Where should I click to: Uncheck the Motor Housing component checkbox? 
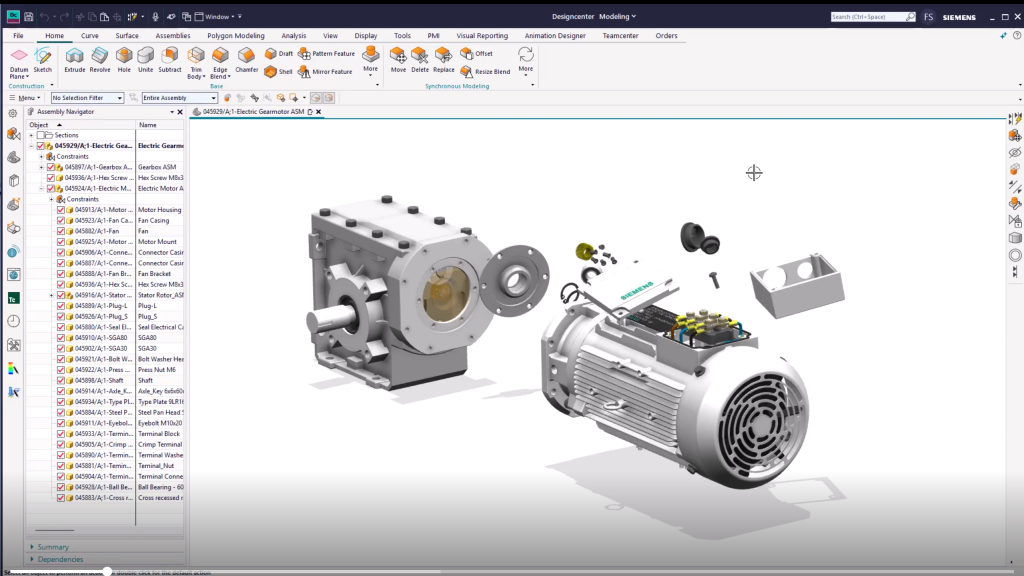click(61, 210)
